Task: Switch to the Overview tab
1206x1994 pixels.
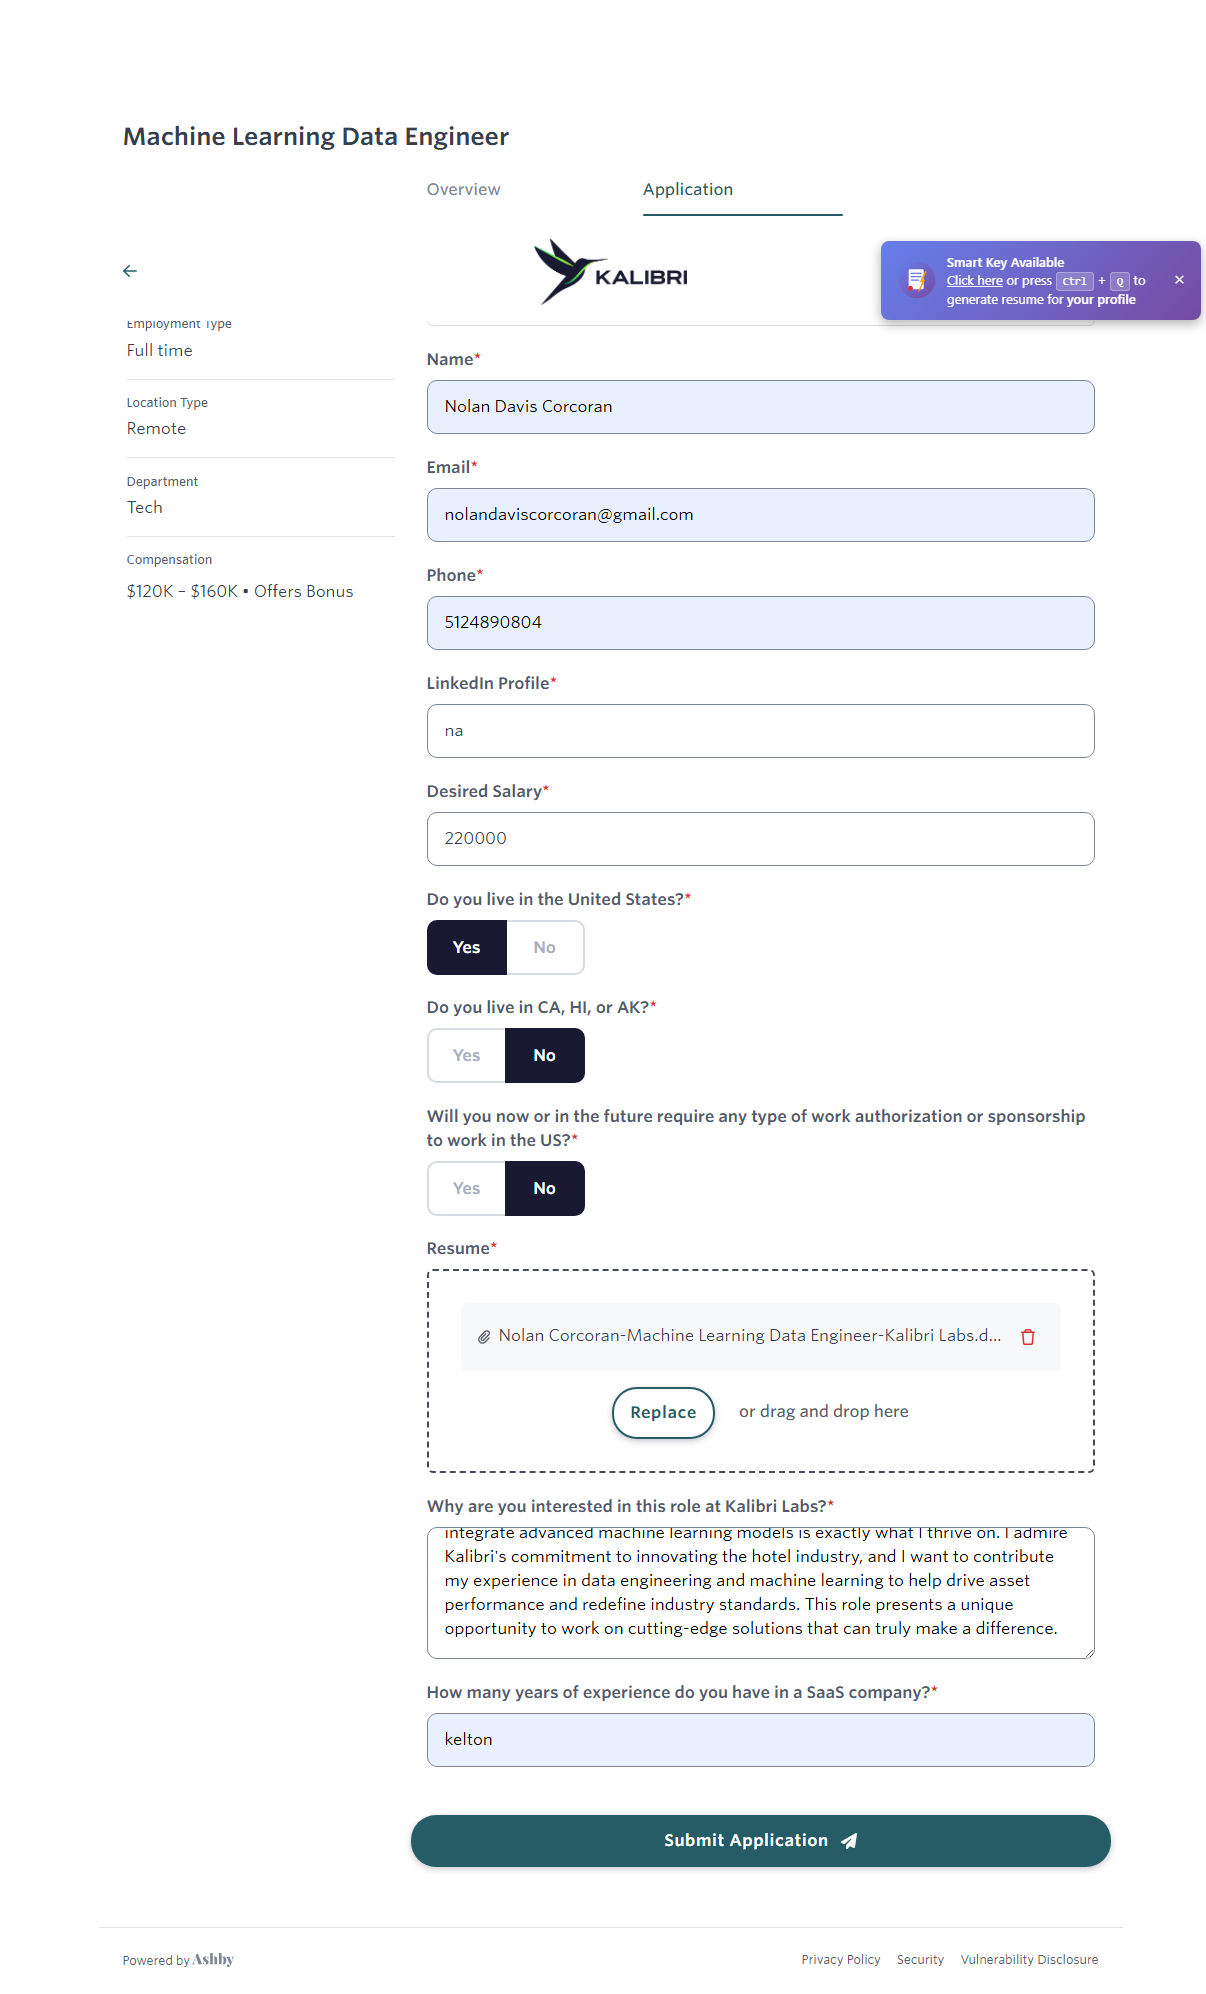Action: 463,190
